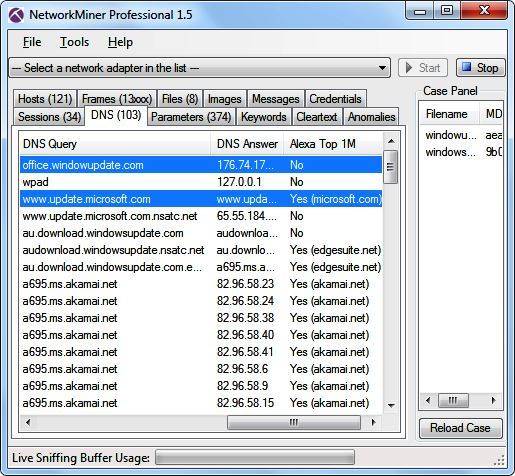This screenshot has height=476, width=515.
Task: Click the DNS list scroll-right arrow
Action: (374, 423)
